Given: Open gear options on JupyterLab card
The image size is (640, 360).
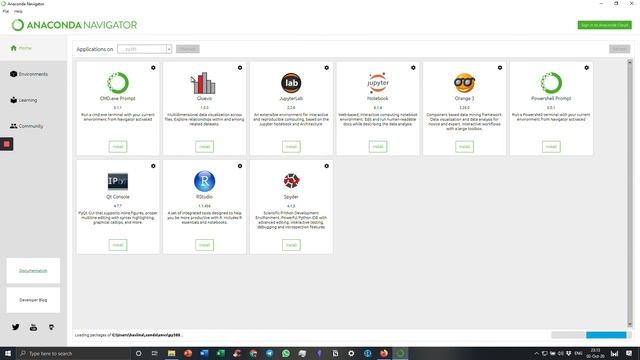Looking at the screenshot, I should (x=327, y=68).
